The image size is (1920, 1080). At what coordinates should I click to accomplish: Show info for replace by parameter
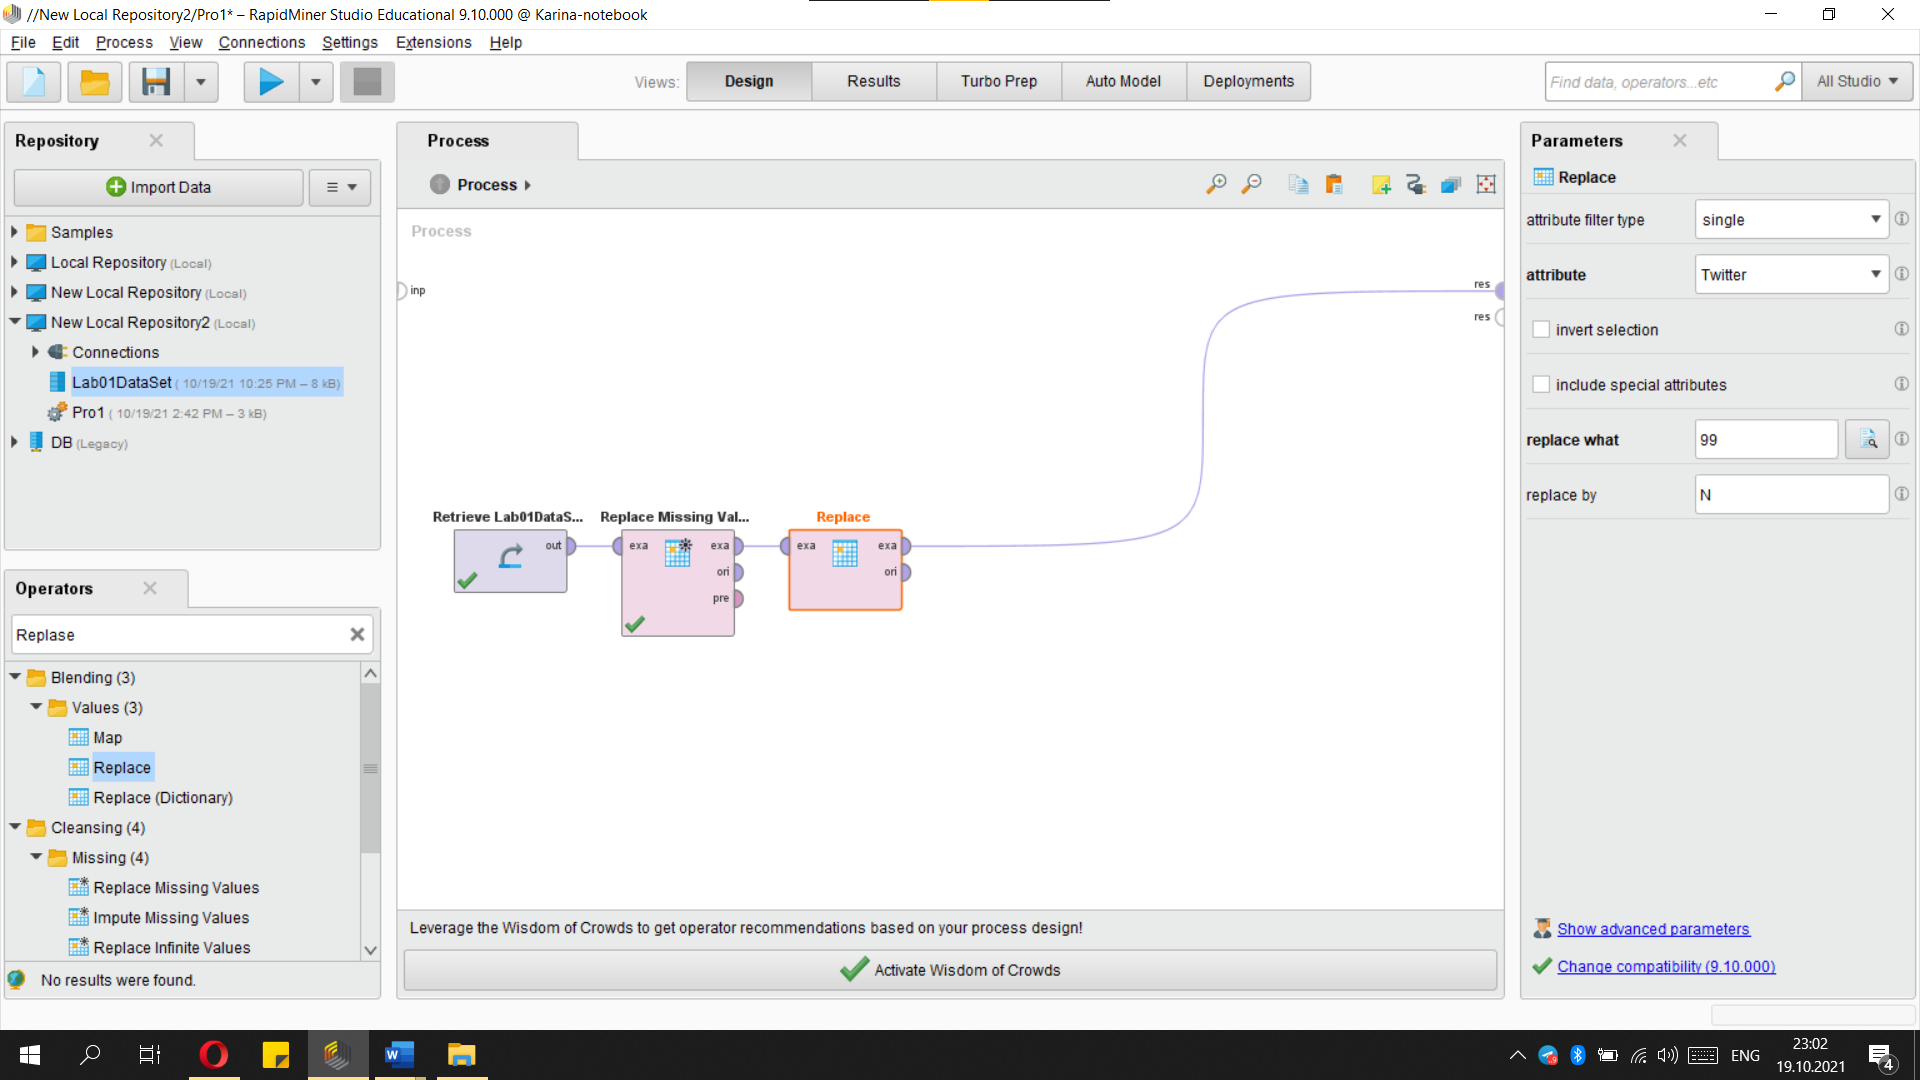[x=1902, y=494]
